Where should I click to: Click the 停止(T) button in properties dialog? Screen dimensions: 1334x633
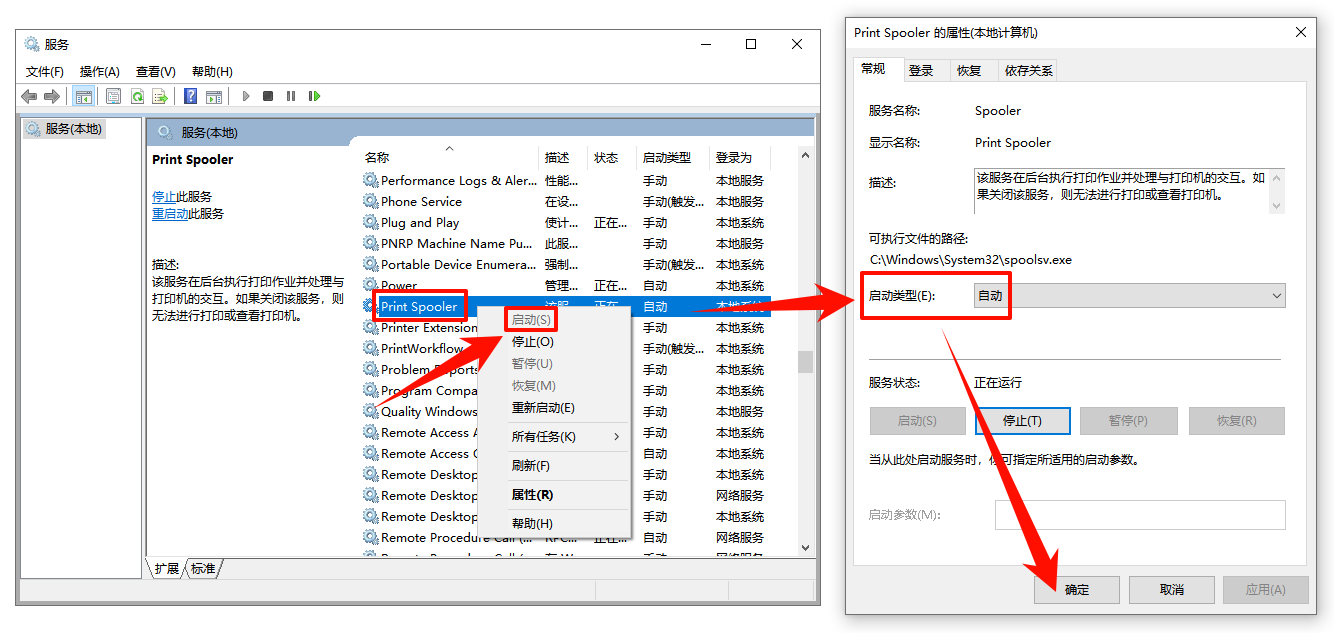pyautogui.click(x=1022, y=421)
